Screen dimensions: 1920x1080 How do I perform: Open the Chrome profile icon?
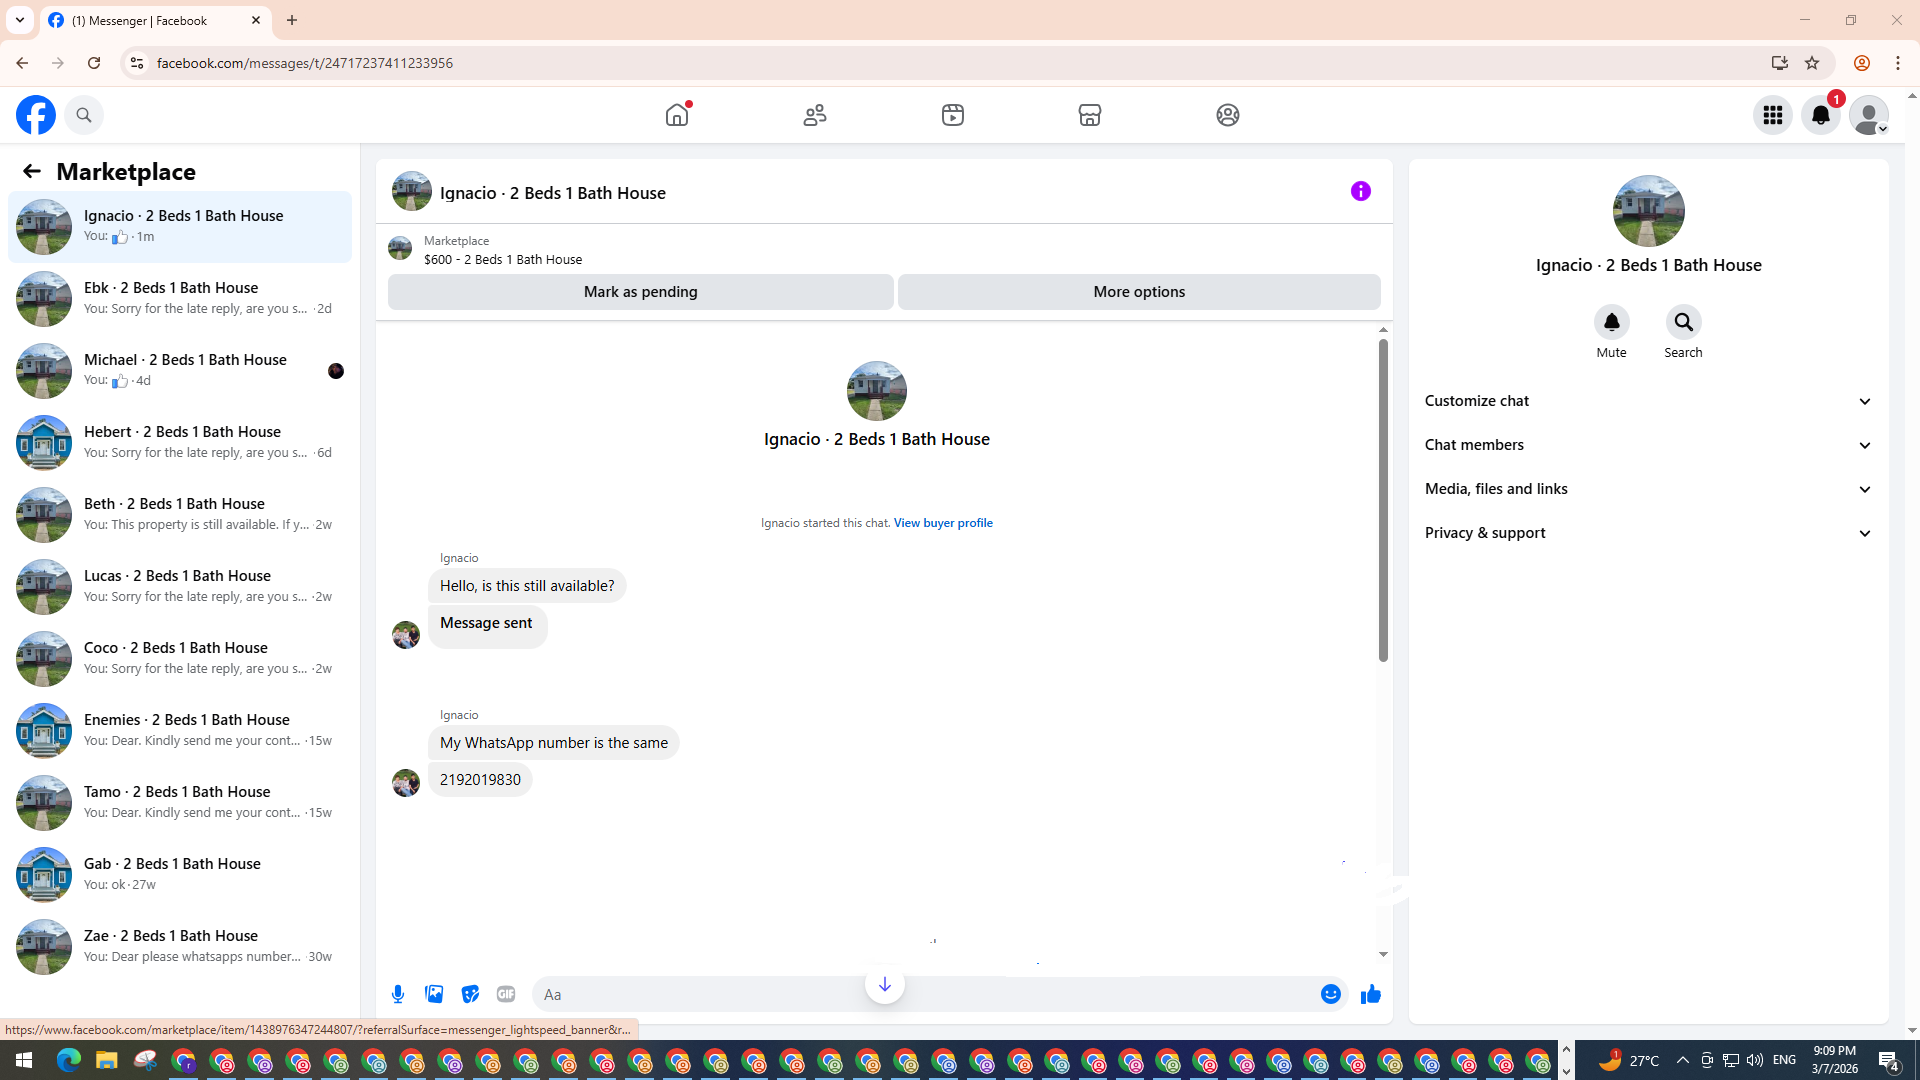pyautogui.click(x=1861, y=63)
